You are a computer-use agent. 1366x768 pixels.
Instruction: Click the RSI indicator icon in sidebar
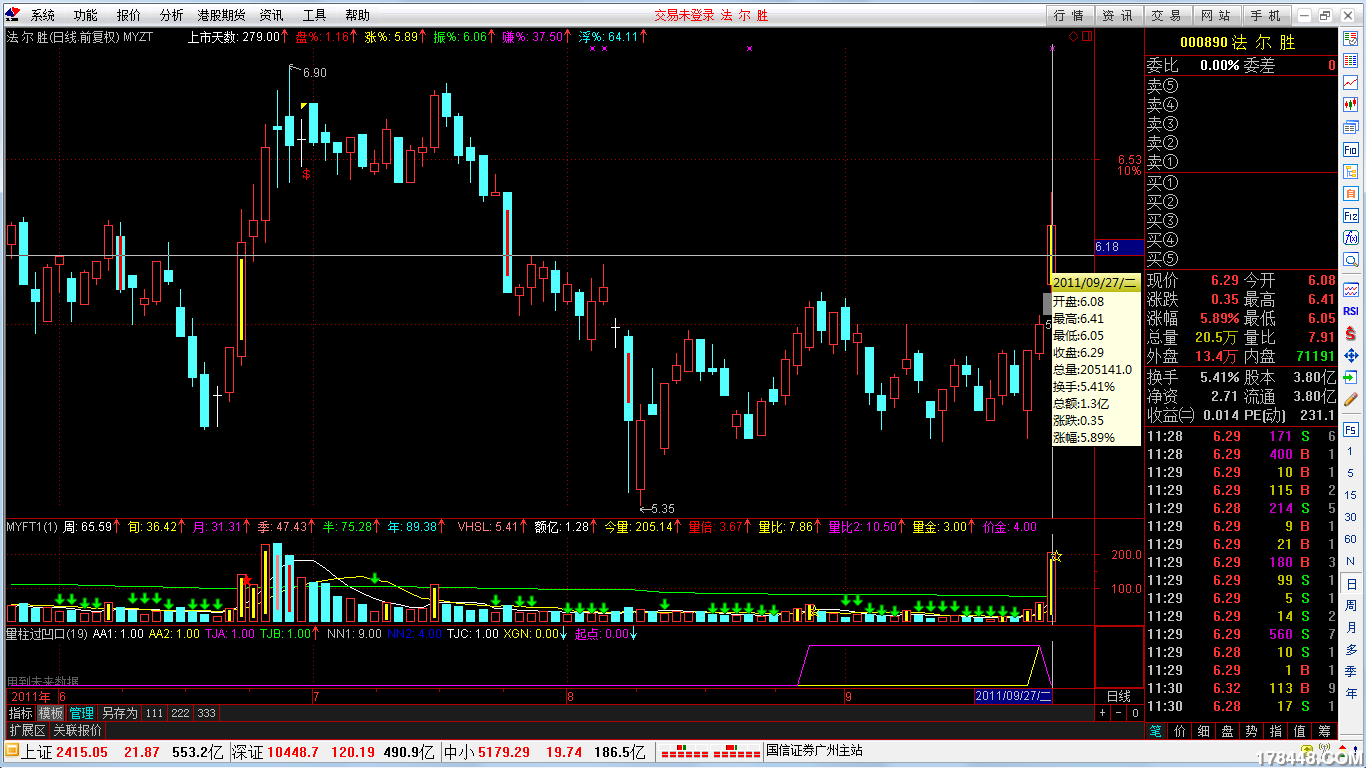(1351, 311)
